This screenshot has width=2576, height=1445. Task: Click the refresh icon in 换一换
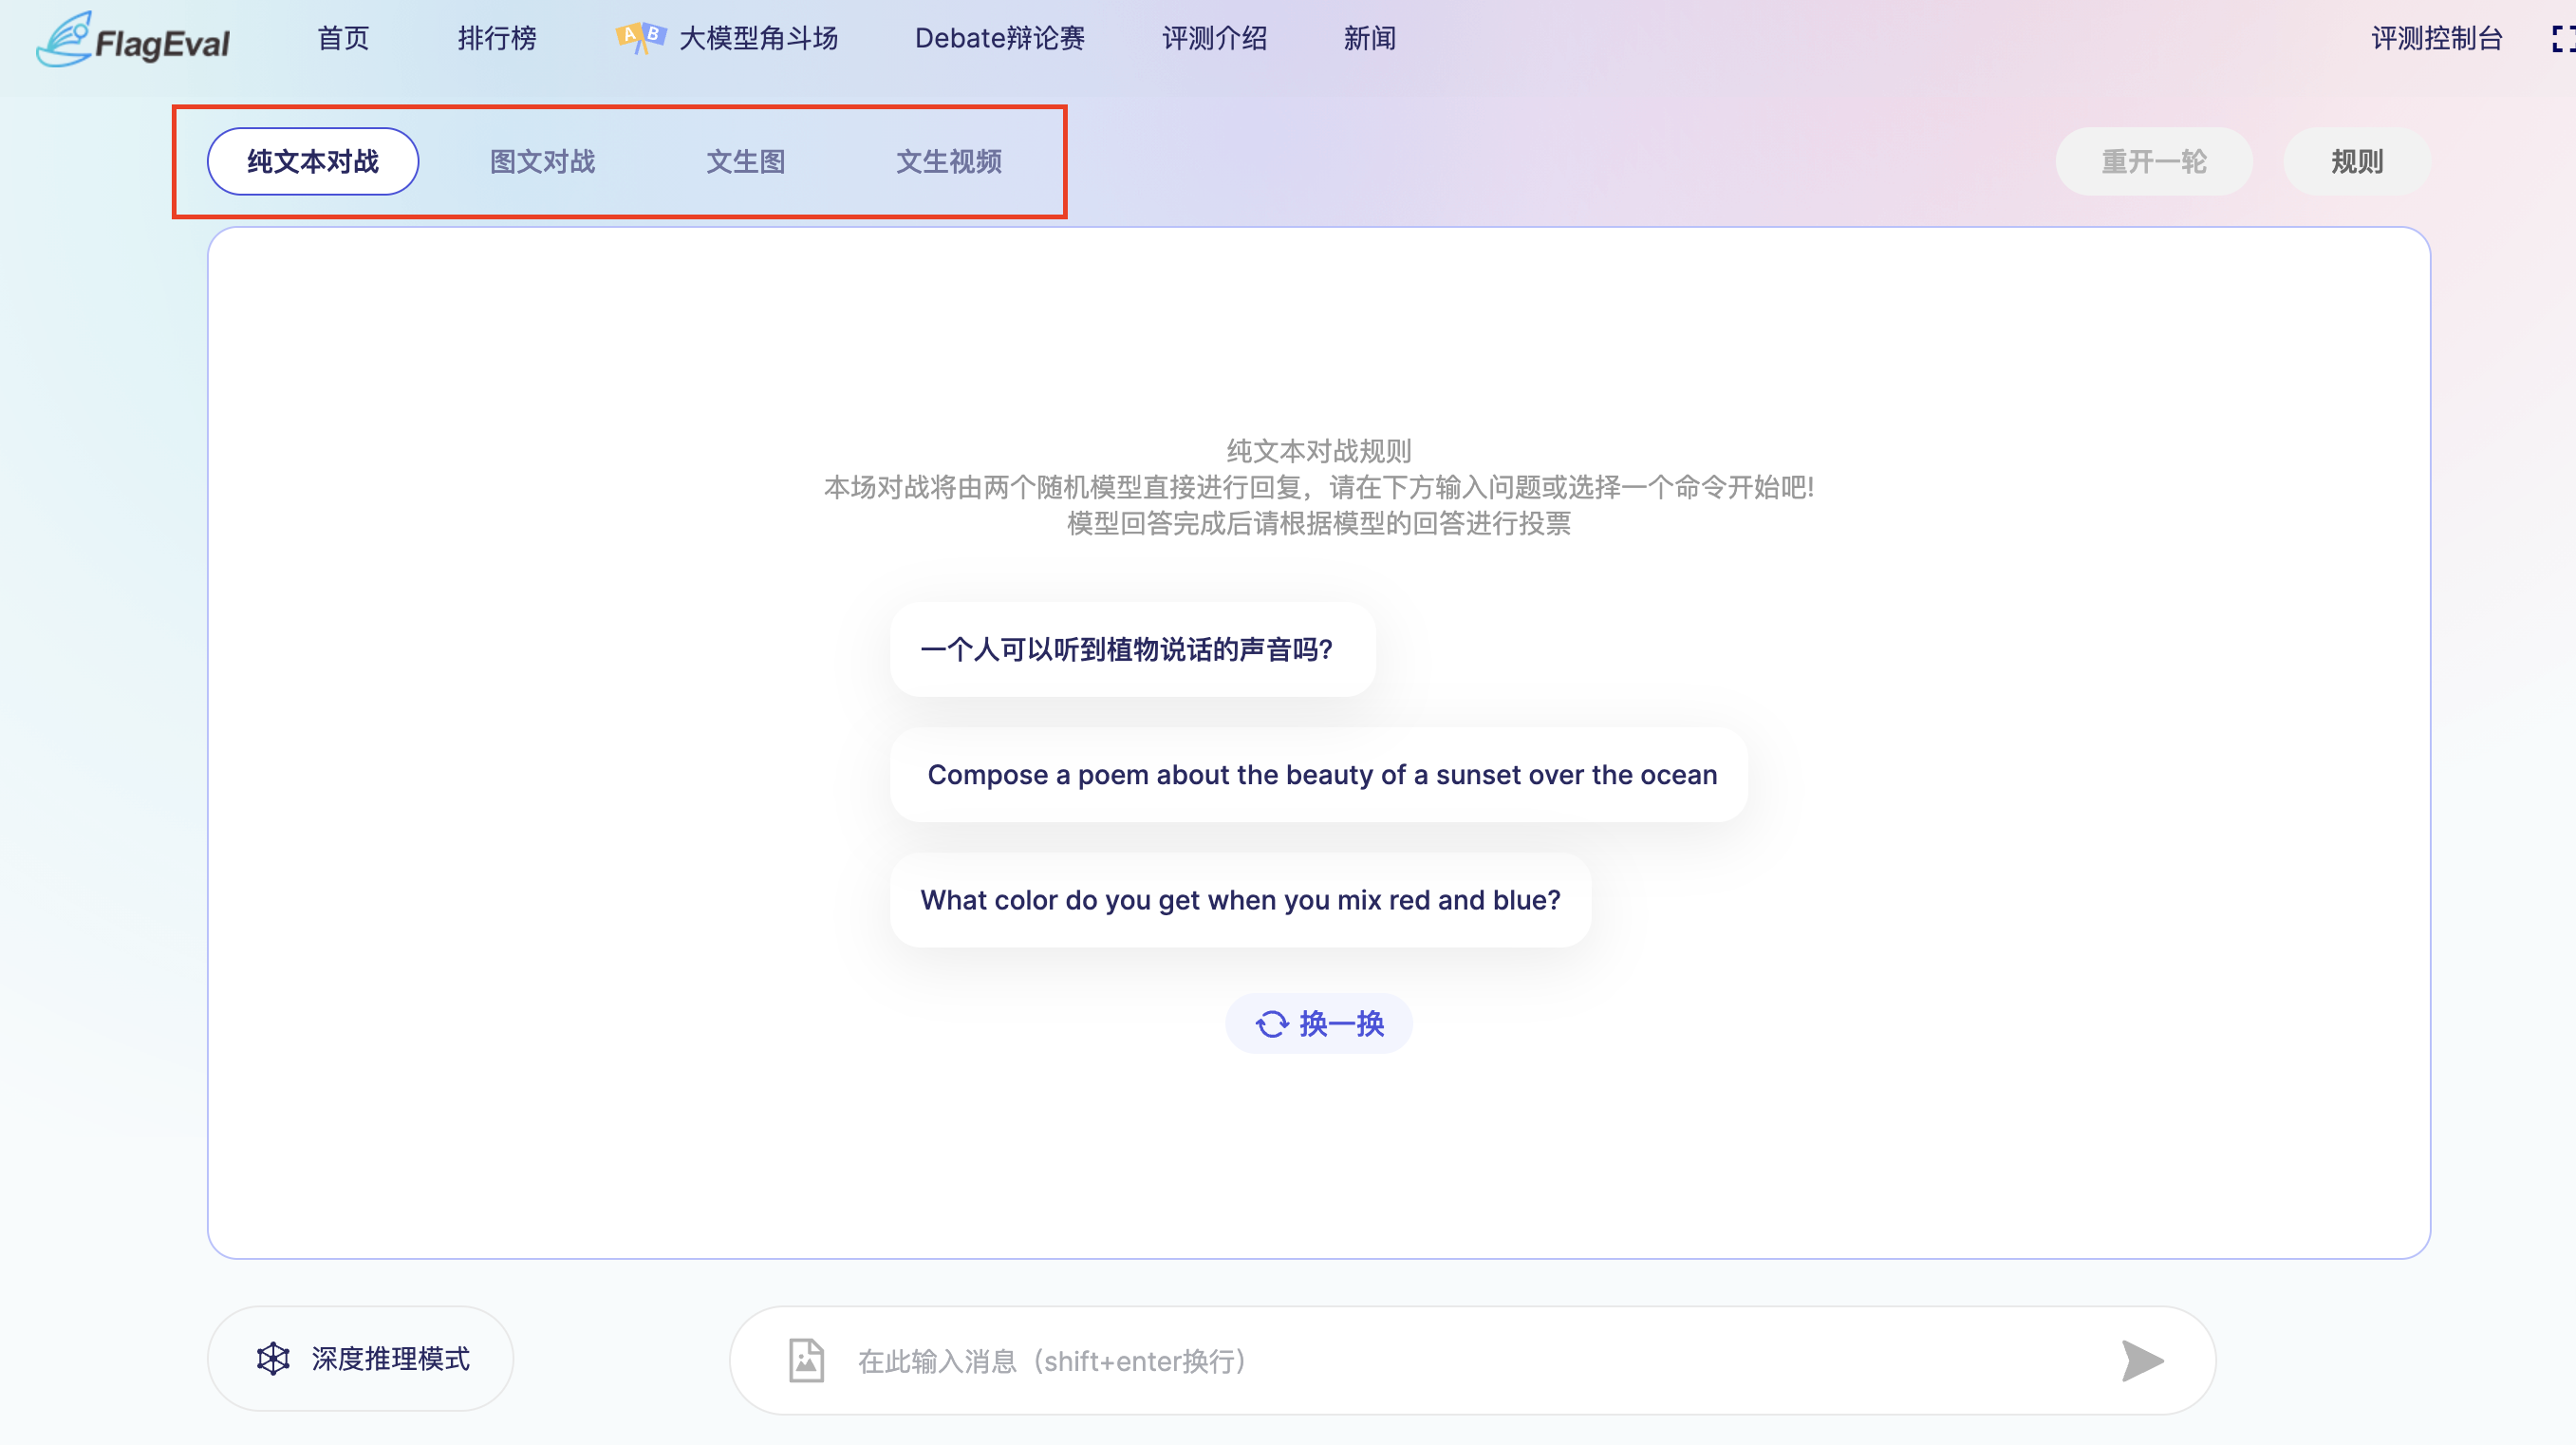click(1271, 1024)
